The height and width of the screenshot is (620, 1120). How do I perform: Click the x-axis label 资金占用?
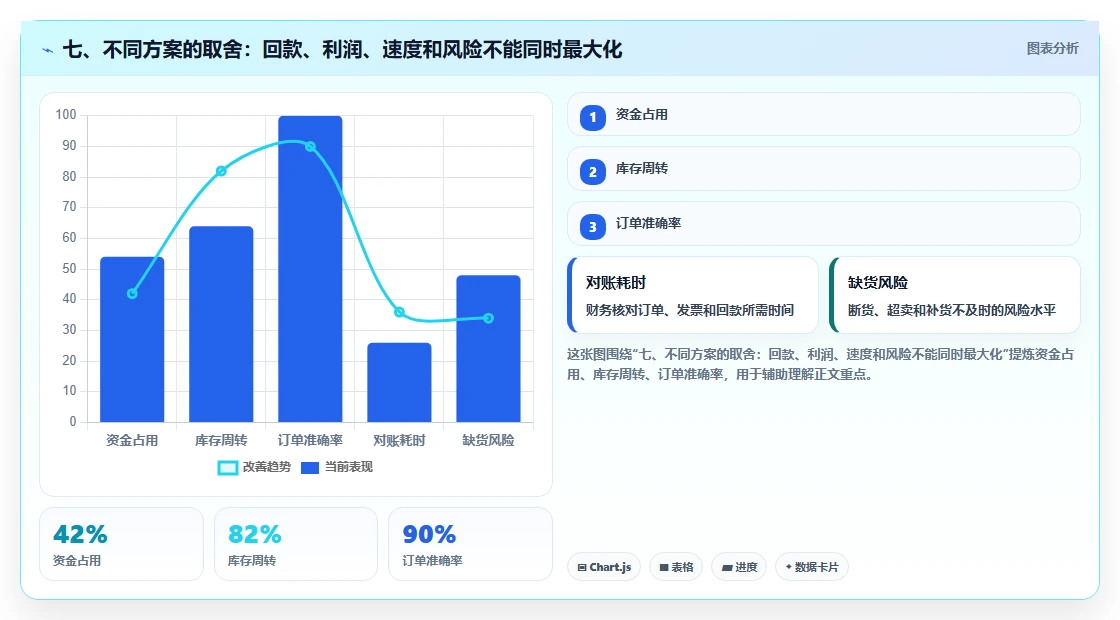pos(132,440)
